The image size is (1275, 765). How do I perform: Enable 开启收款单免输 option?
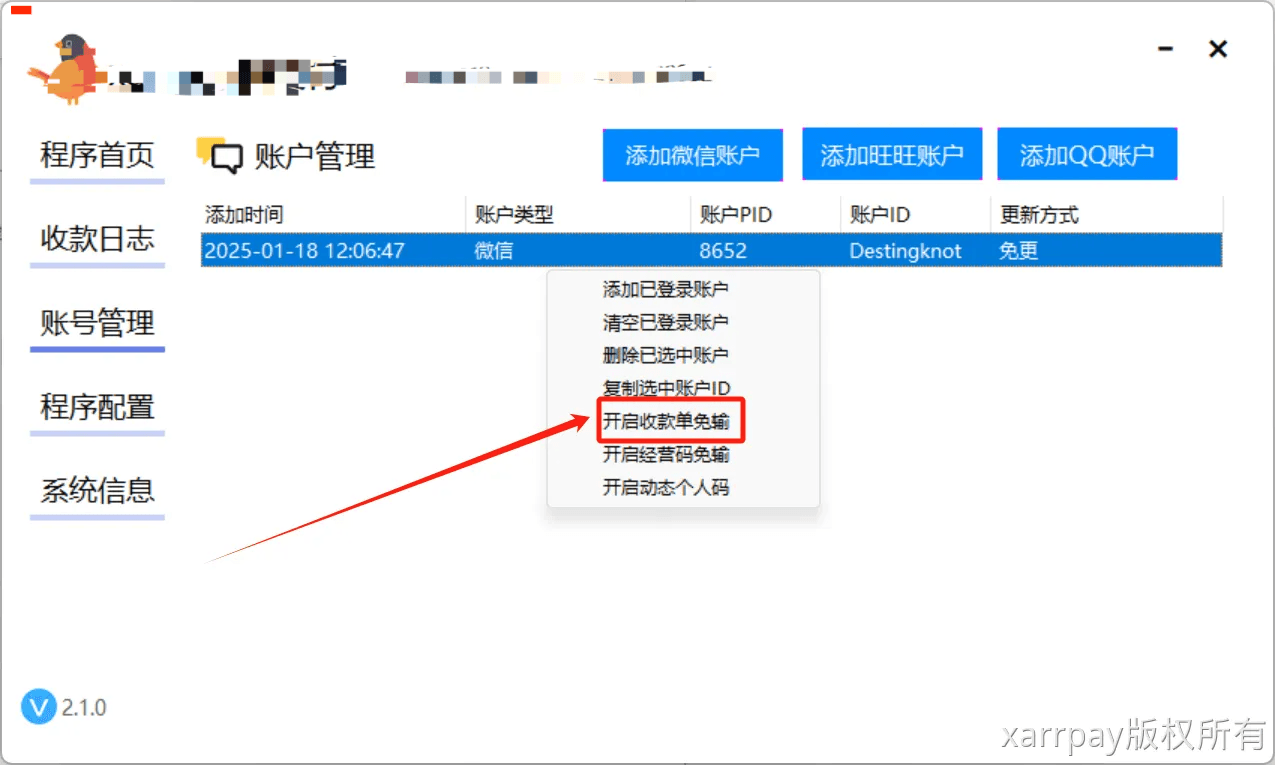click(666, 422)
